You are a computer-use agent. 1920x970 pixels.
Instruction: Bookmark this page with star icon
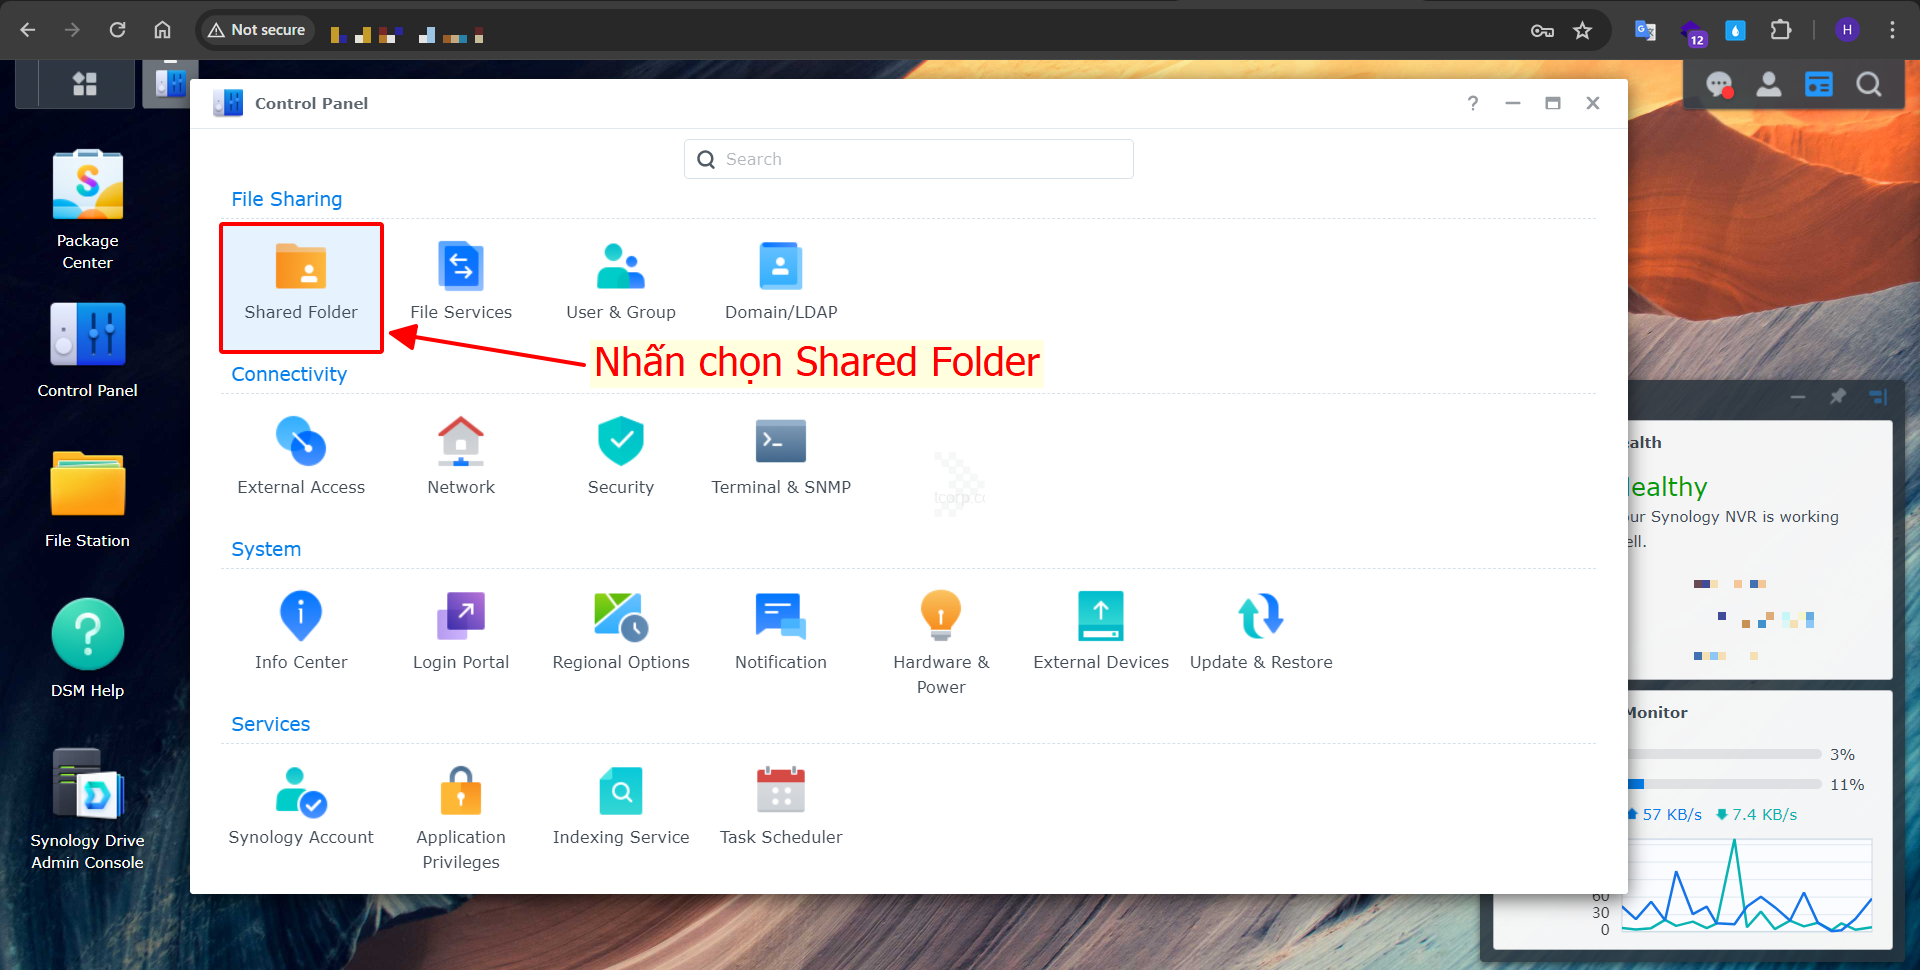point(1582,30)
